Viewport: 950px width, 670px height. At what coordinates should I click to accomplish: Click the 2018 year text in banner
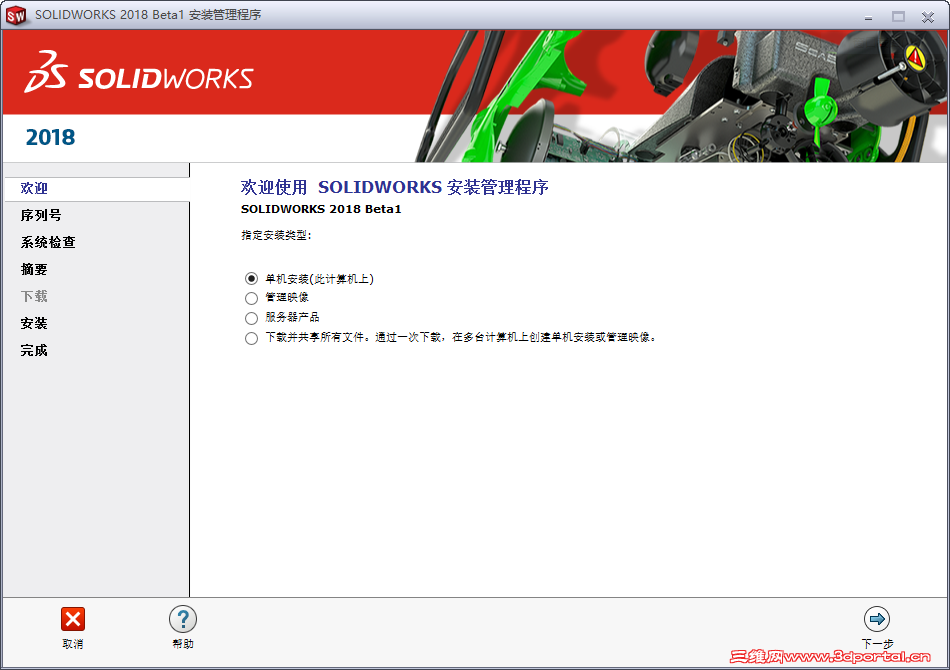pyautogui.click(x=50, y=138)
